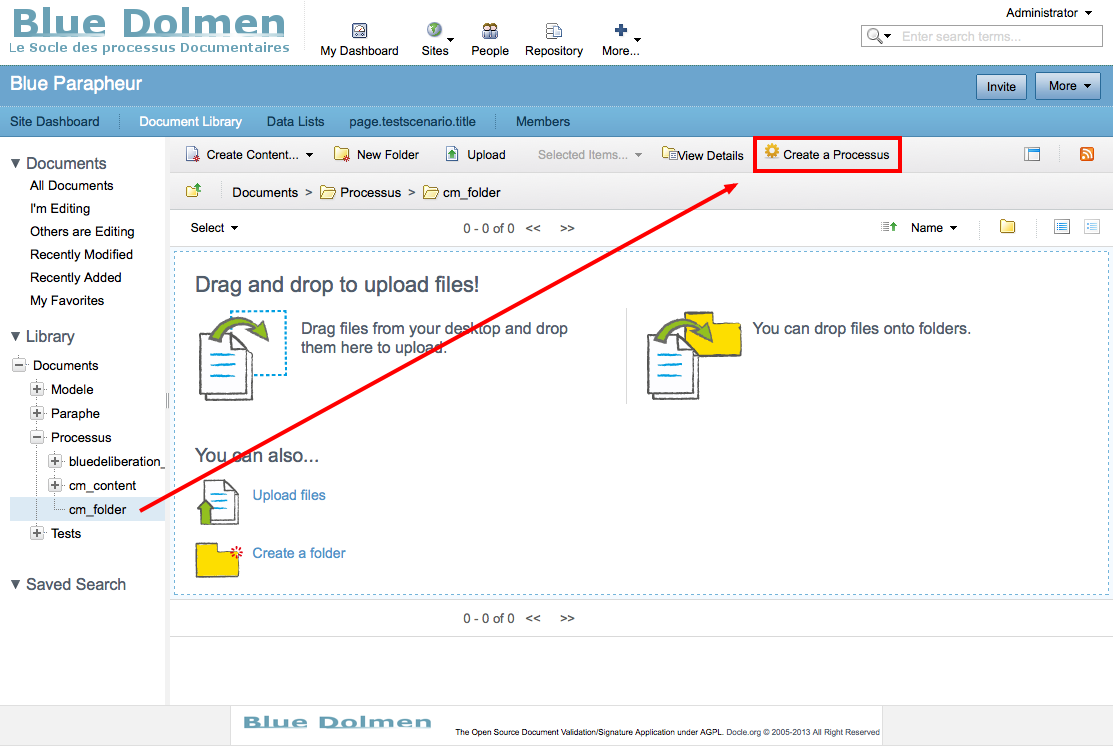Toggle the hide/show panel icon
Viewport: 1113px width, 755px height.
[1032, 154]
